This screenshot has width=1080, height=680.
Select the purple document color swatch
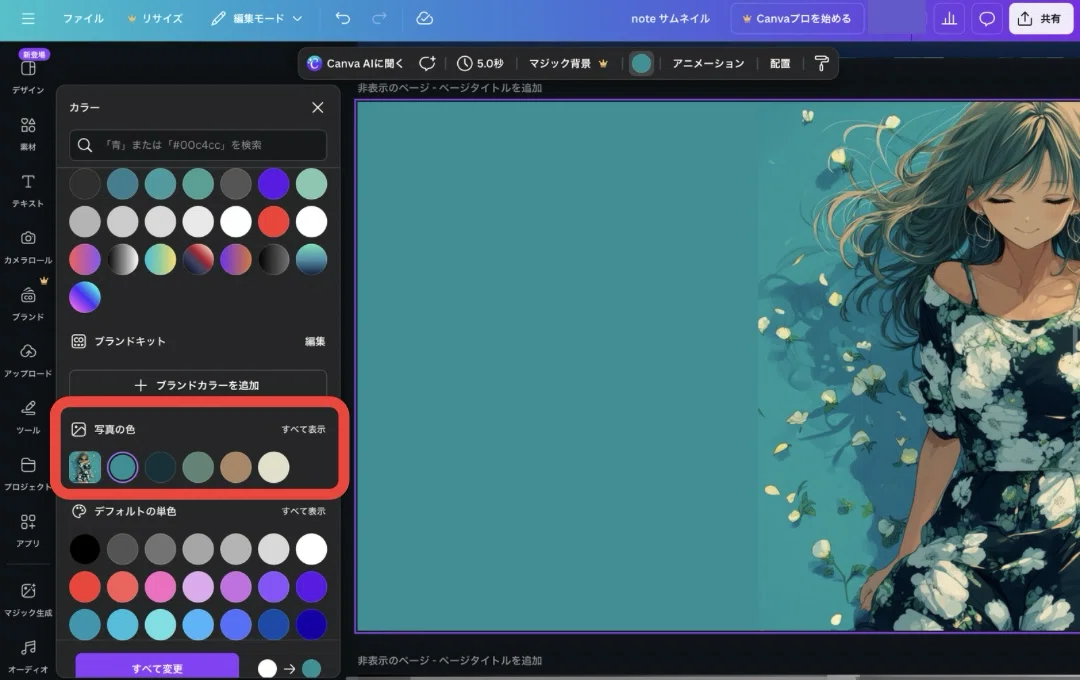coord(273,184)
